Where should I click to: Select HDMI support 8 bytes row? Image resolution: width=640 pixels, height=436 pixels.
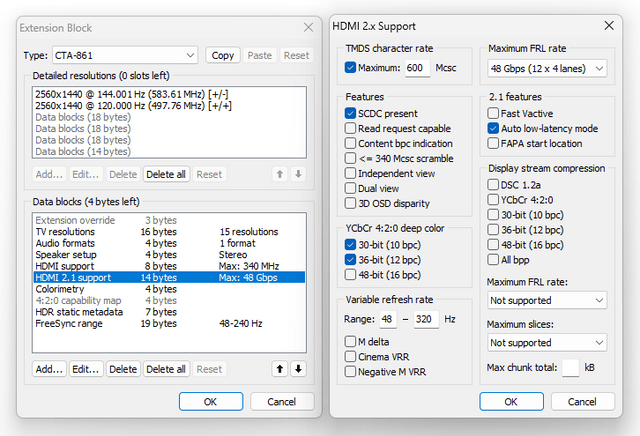(169, 266)
